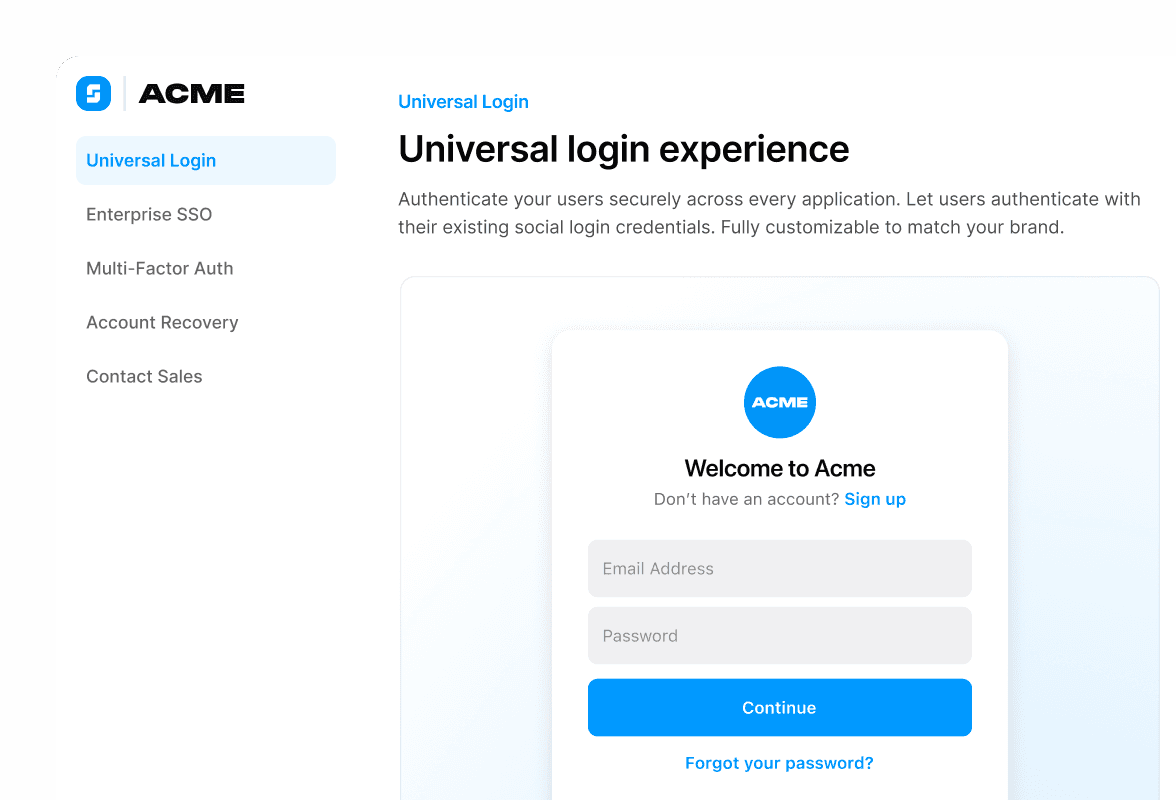The image size is (1176, 800).
Task: Open the Contact Sales page
Action: pos(144,376)
